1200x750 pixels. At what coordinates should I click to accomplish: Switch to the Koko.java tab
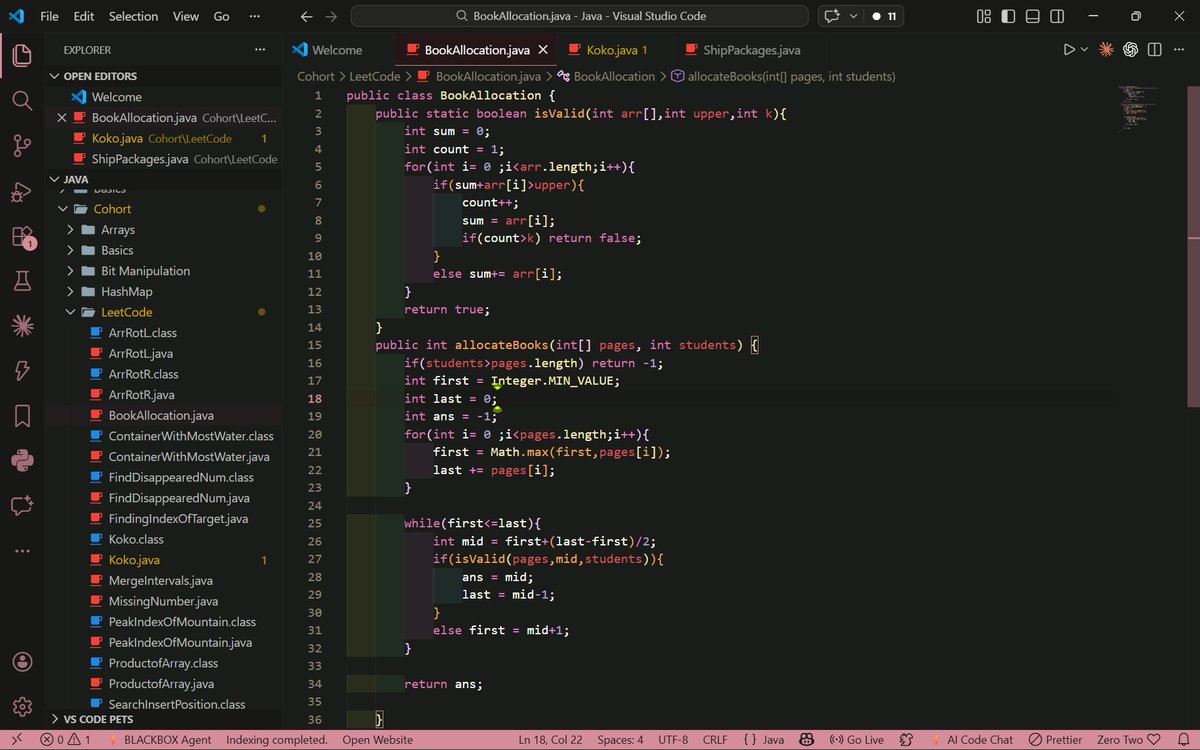[x=617, y=49]
